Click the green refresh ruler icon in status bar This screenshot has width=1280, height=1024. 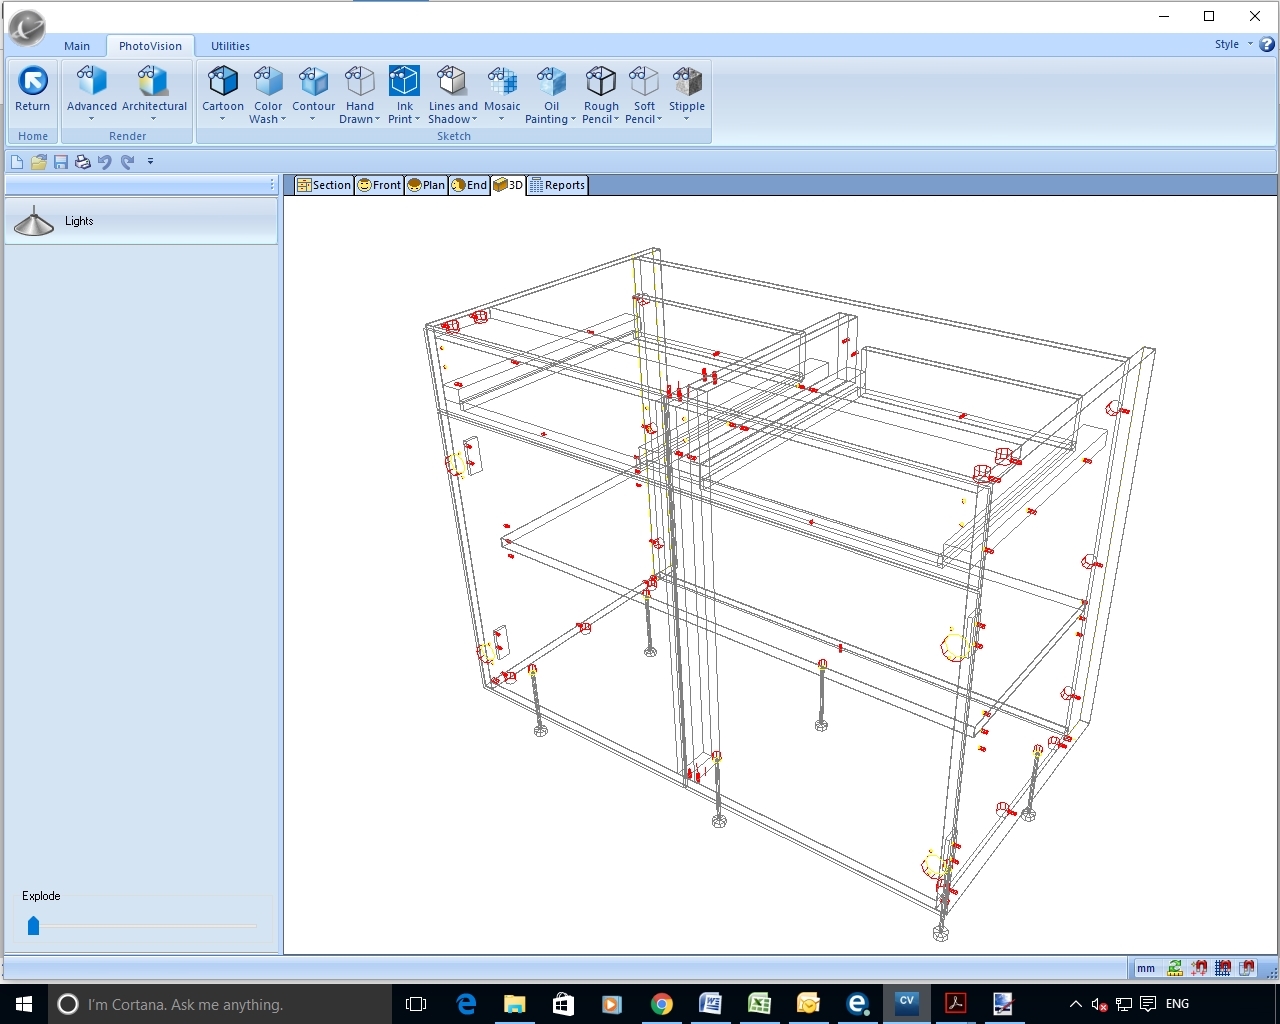click(1175, 968)
